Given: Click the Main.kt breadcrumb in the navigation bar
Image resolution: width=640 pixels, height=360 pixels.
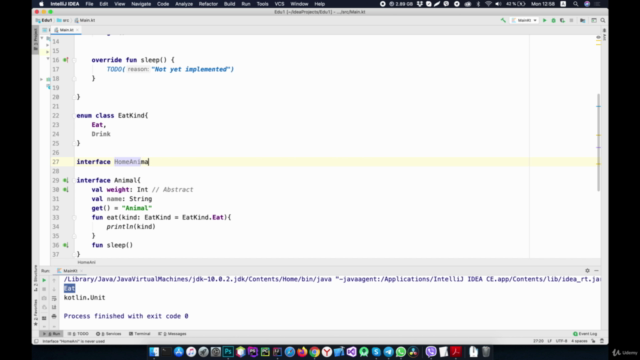Looking at the screenshot, I should 85,20.
